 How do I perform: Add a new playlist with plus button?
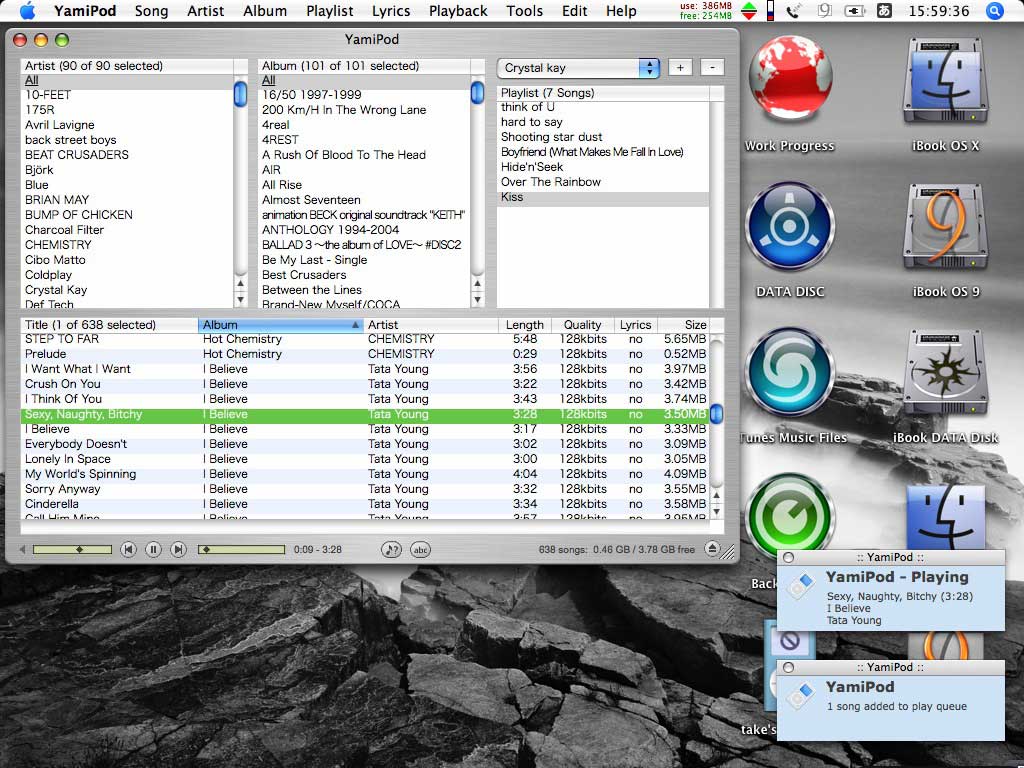680,68
